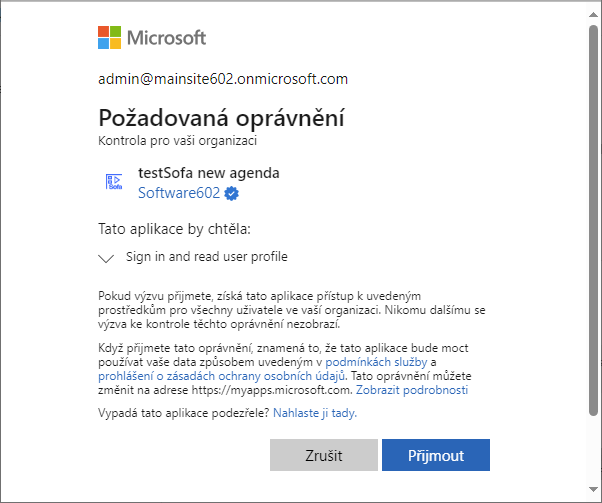The height and width of the screenshot is (503, 602).
Task: Open the Software602 publisher link
Action: 179,193
